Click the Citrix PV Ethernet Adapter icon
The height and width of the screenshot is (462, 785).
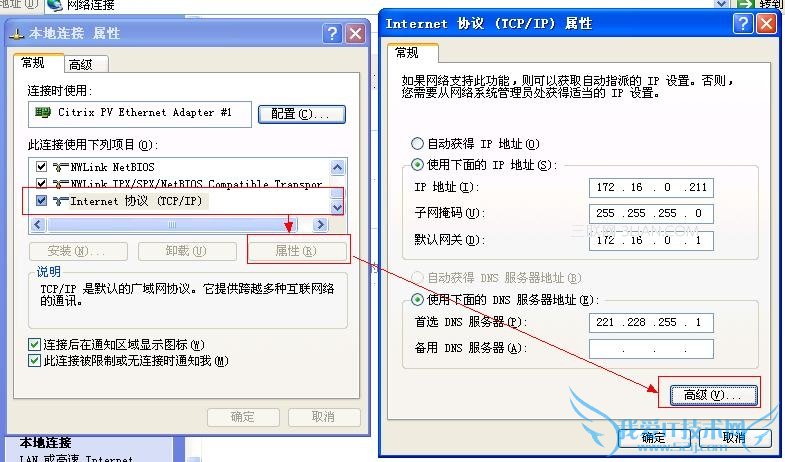(43, 112)
